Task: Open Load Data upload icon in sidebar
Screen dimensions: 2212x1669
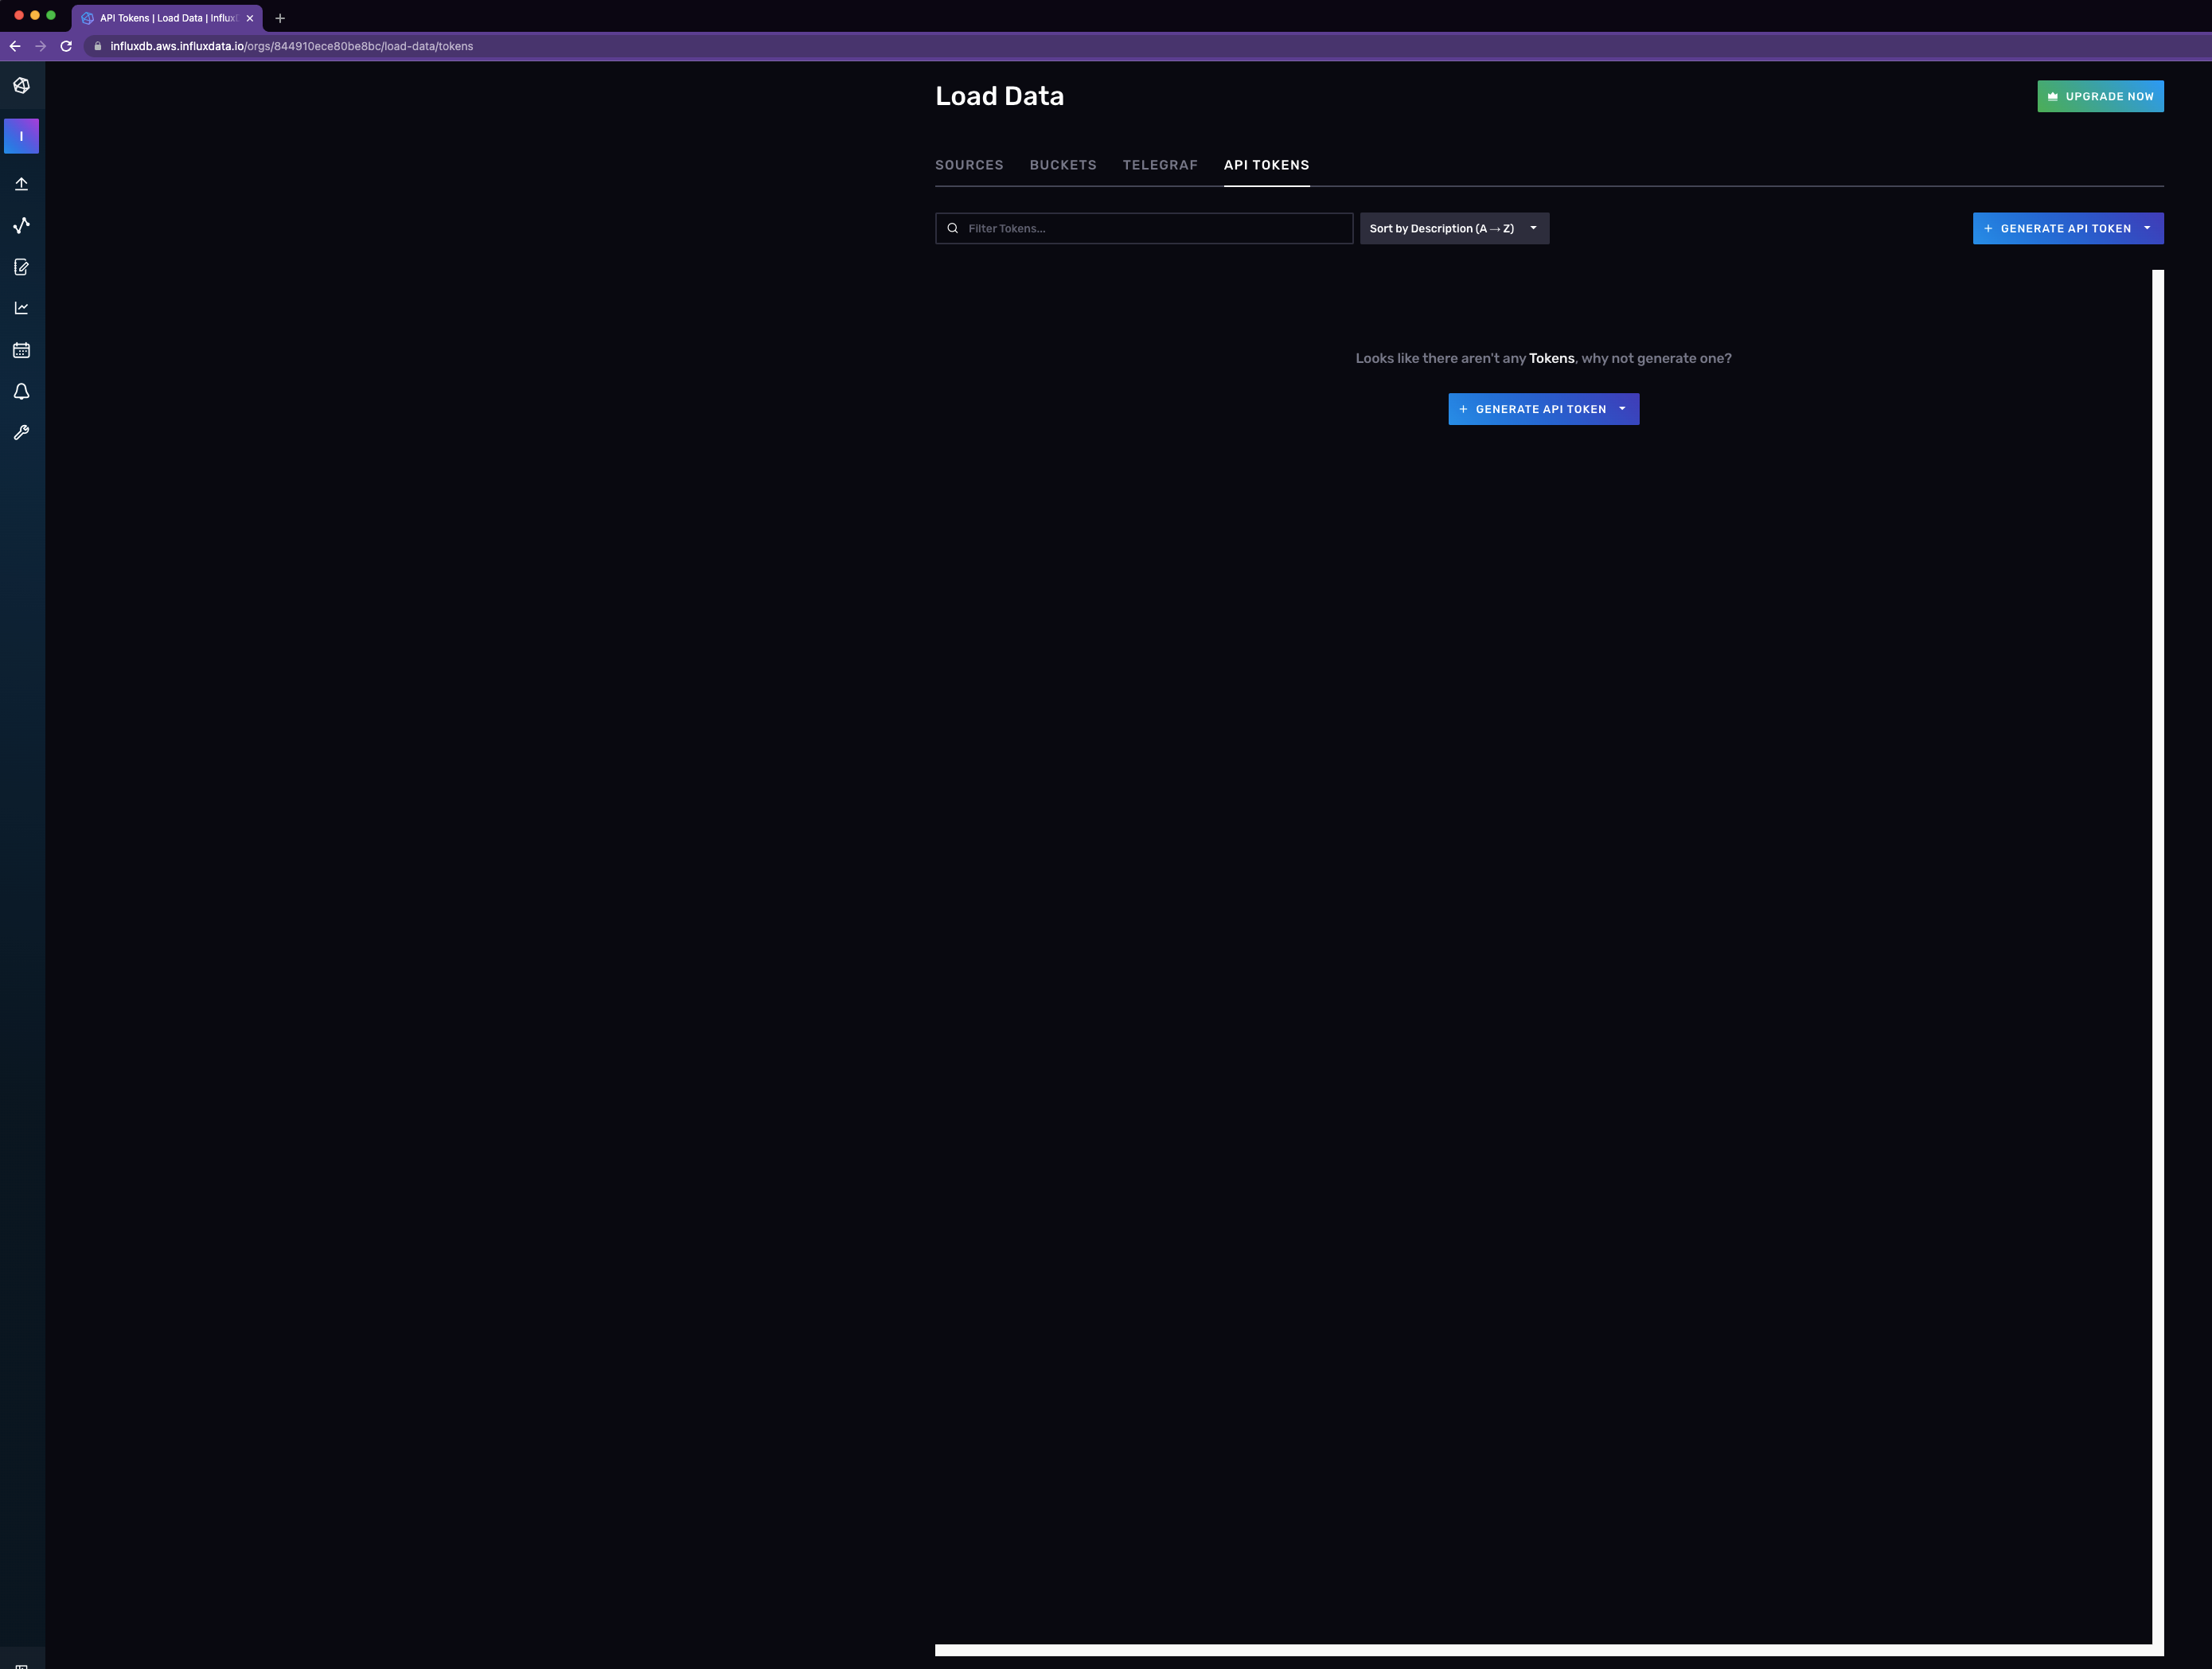Action: tap(21, 184)
